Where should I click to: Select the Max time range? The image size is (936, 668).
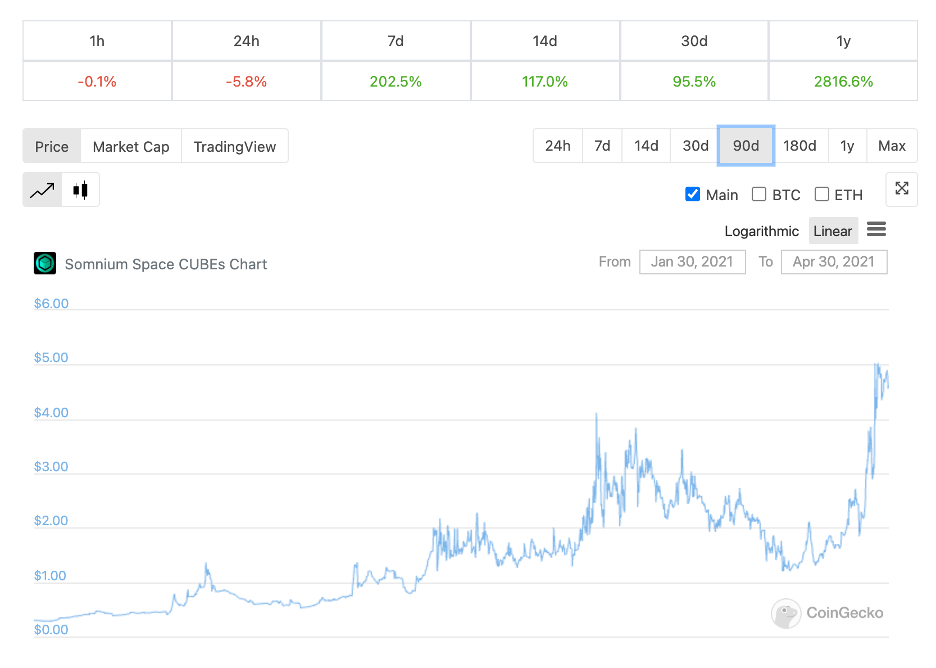(892, 146)
